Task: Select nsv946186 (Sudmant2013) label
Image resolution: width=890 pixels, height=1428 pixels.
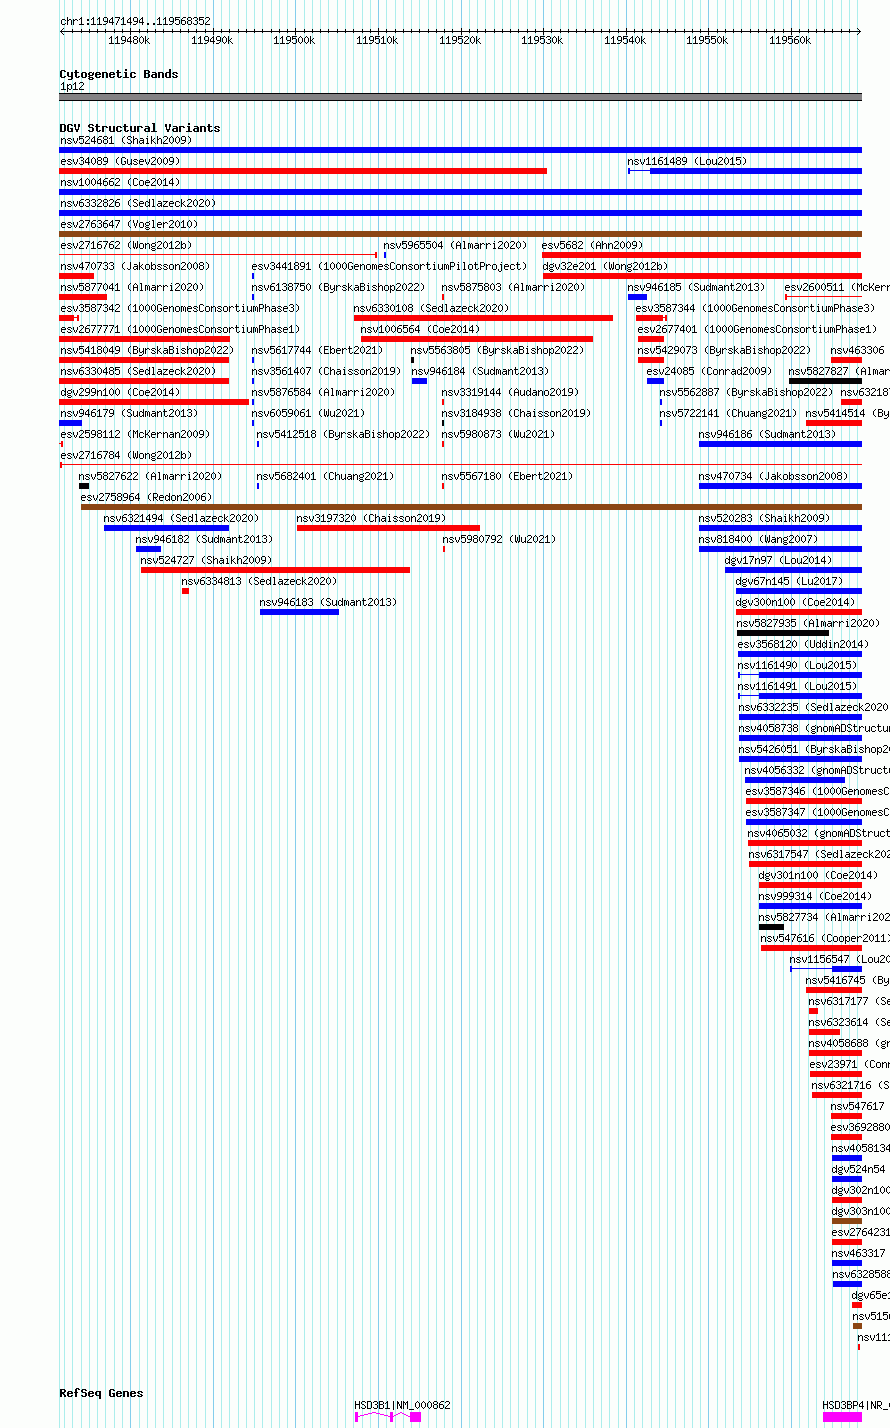Action: point(767,434)
